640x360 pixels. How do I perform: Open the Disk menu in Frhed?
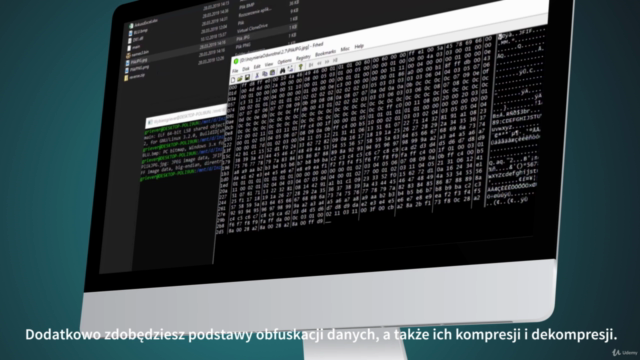coord(246,68)
